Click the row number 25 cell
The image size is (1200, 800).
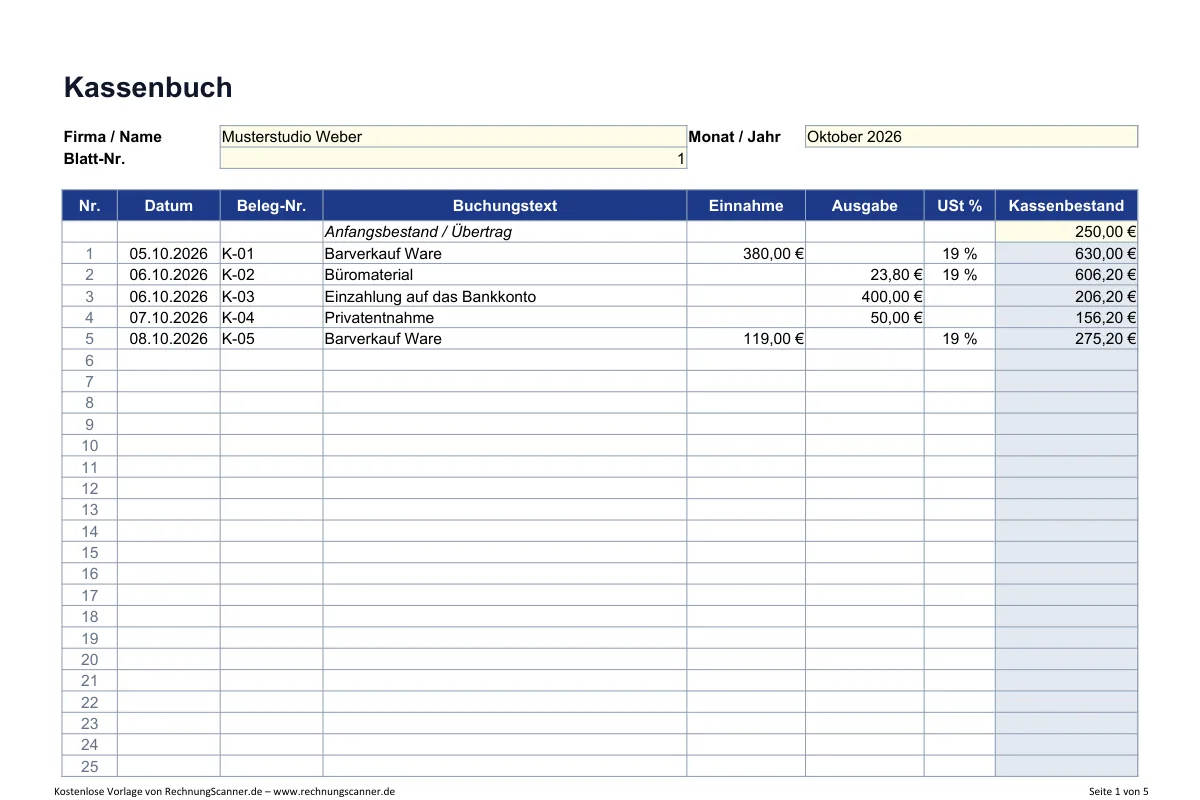pyautogui.click(x=90, y=767)
